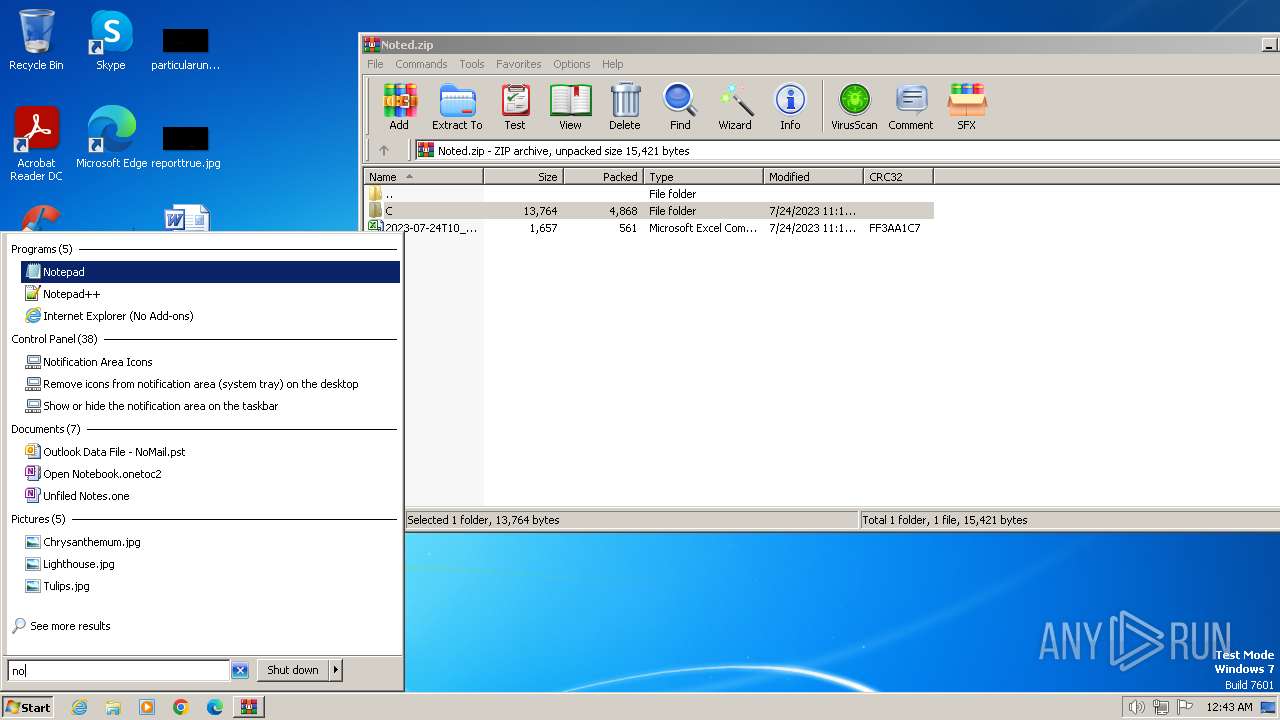This screenshot has height=720, width=1280.
Task: Open the Open Notebook.onetoc2 document
Action: pos(210,474)
